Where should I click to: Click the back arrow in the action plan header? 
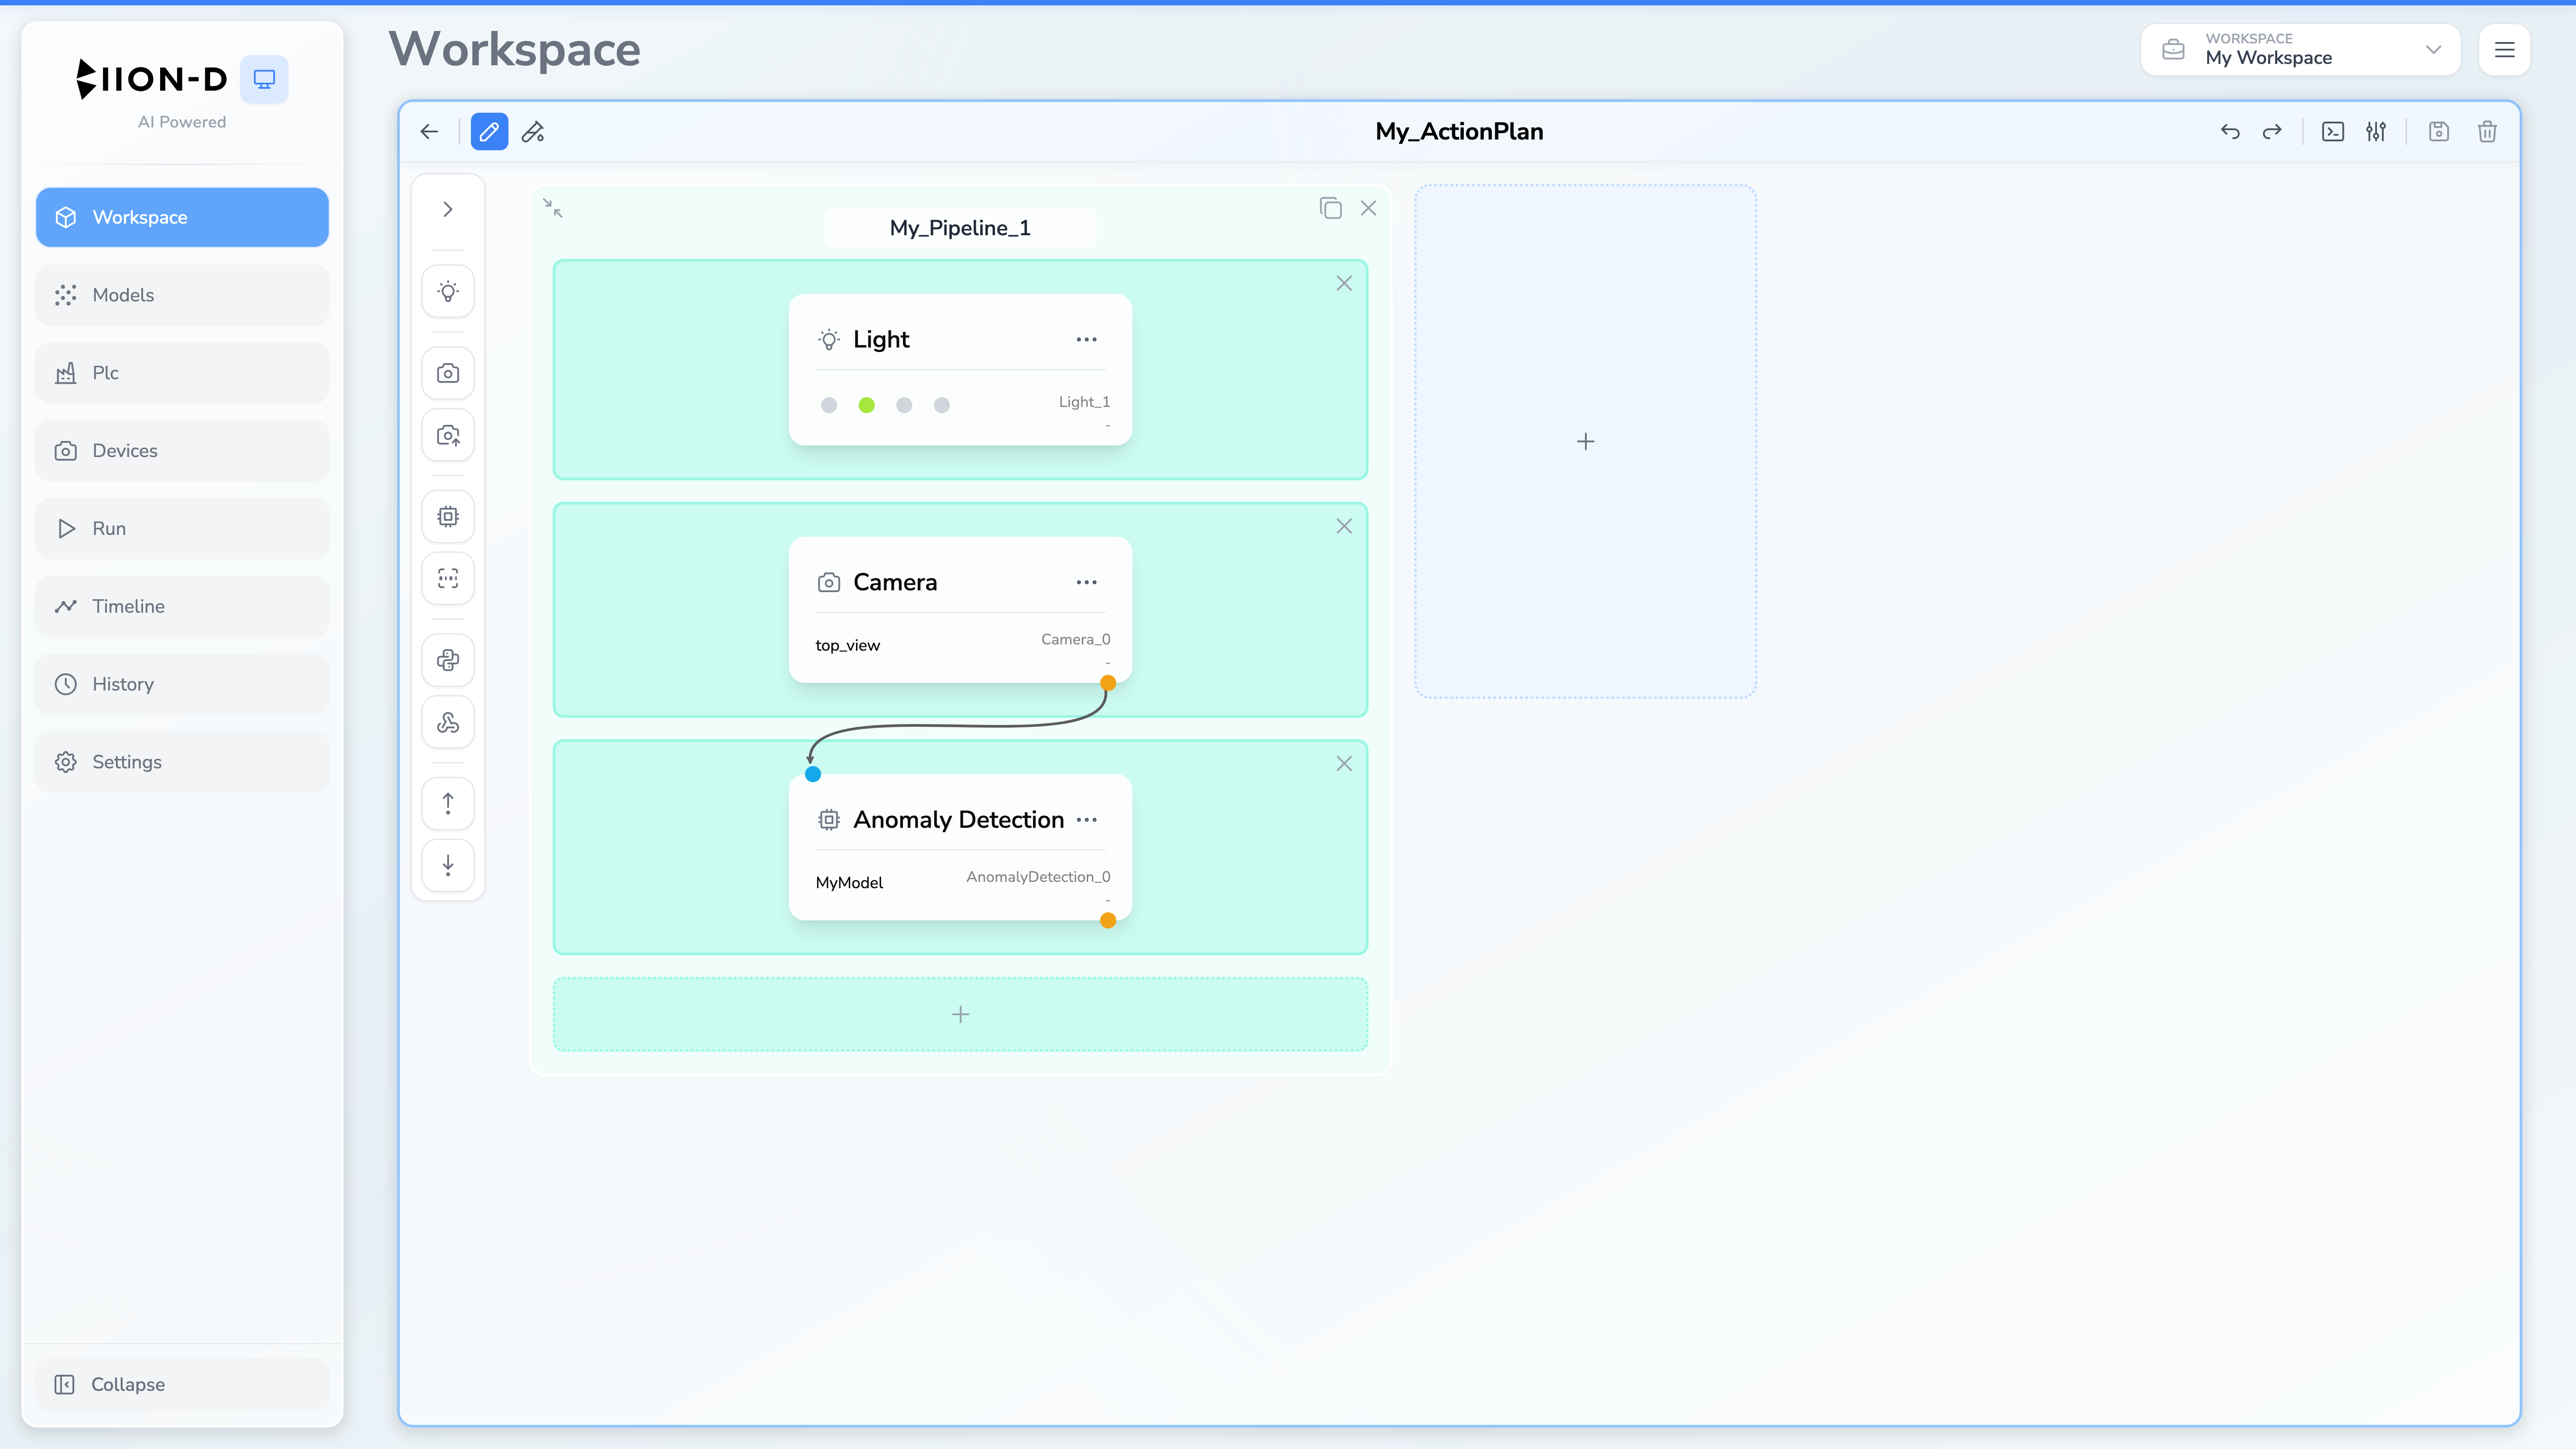[429, 131]
